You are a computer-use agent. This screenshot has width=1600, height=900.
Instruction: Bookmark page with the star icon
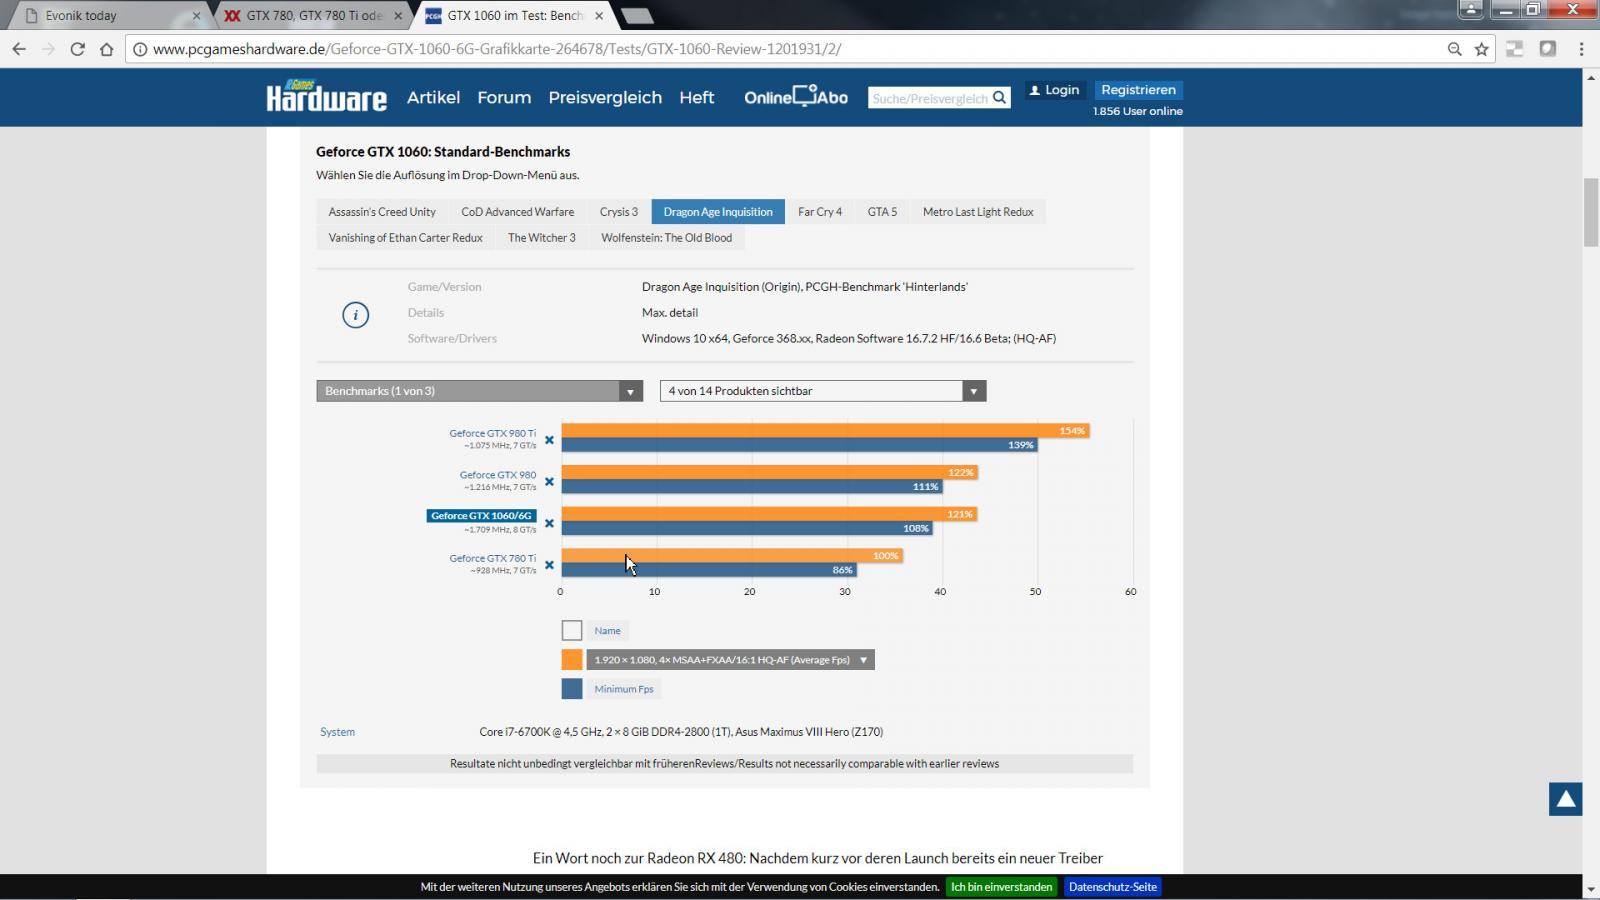1482,49
